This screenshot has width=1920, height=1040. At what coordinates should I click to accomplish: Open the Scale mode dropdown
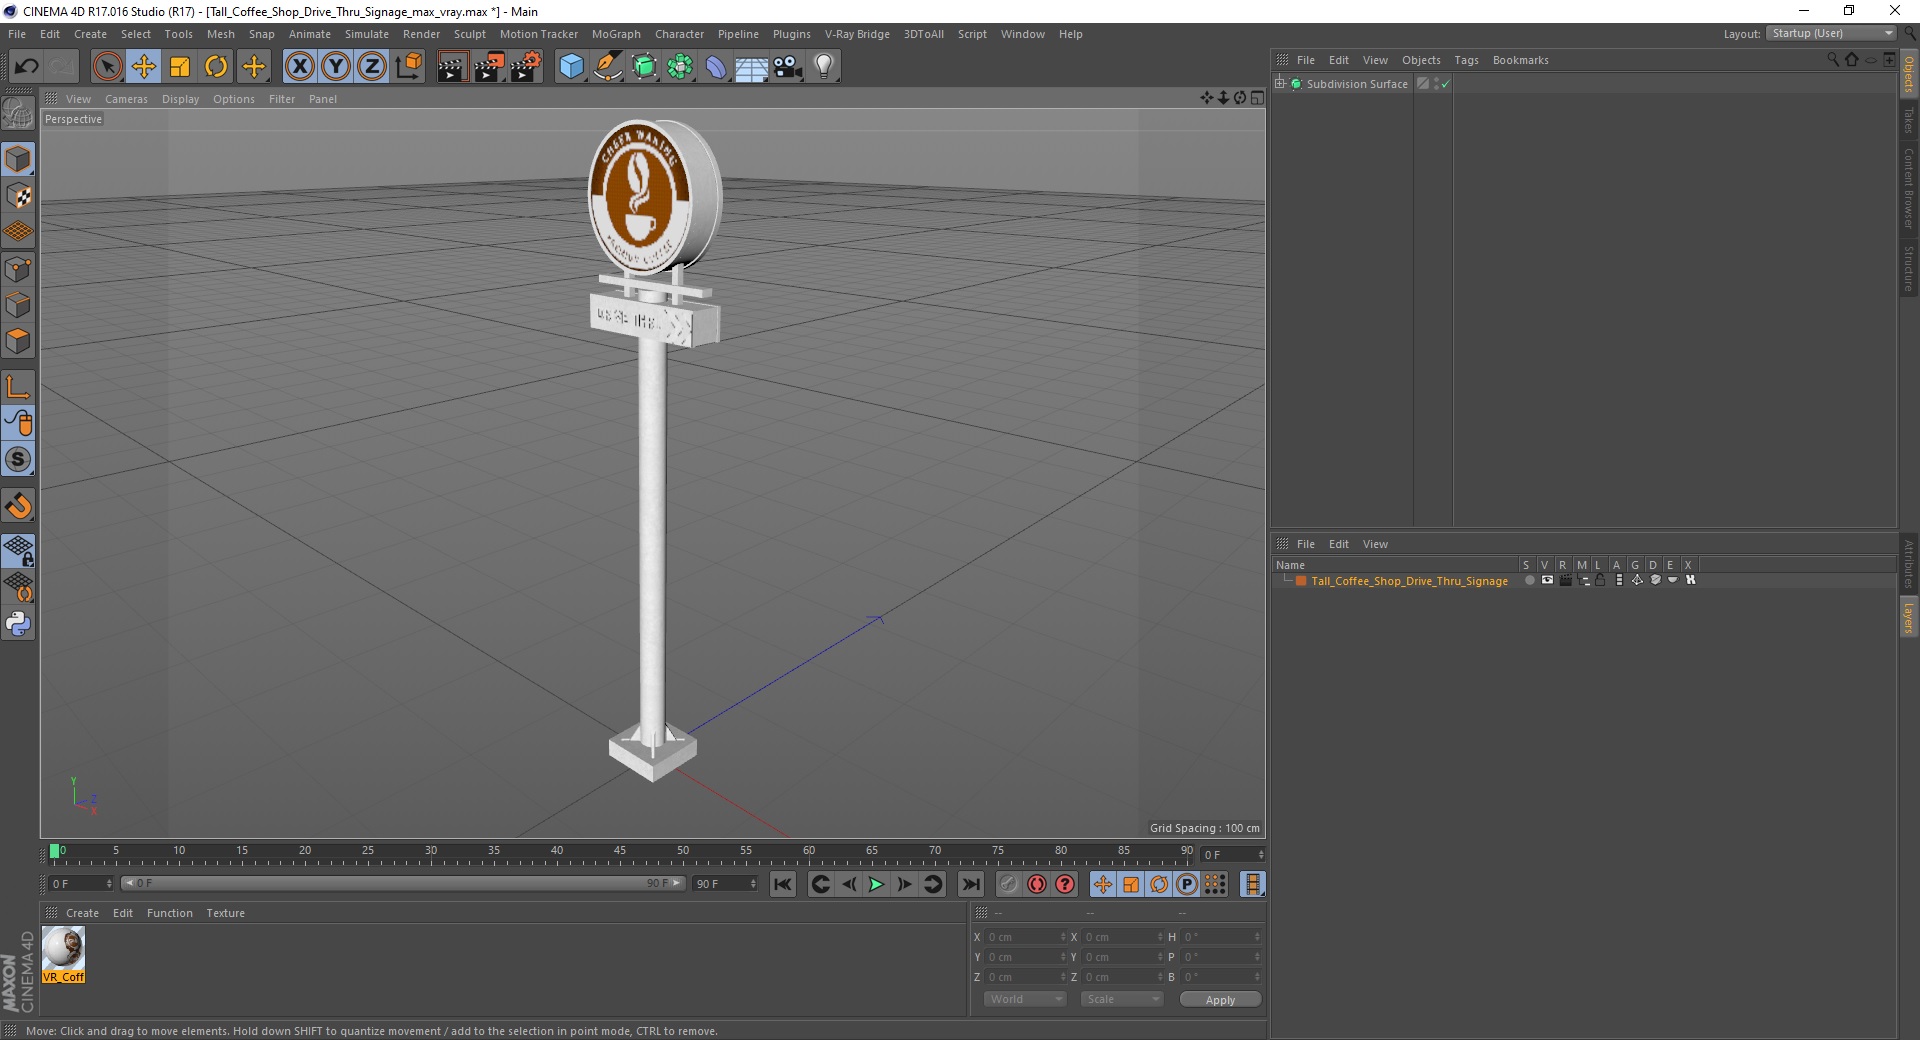(1122, 999)
